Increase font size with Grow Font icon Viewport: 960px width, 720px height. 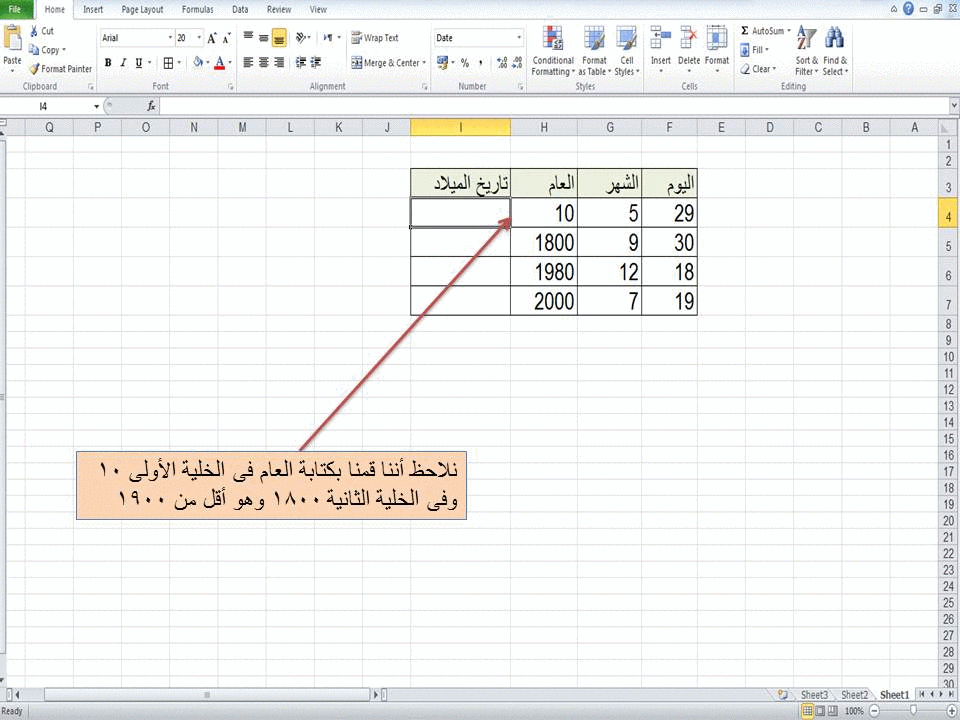[x=212, y=38]
